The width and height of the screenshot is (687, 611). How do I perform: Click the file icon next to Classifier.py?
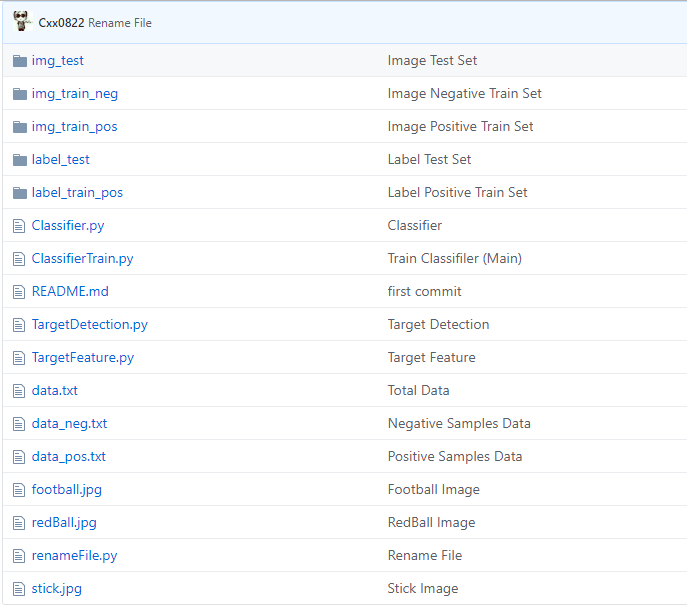point(19,226)
